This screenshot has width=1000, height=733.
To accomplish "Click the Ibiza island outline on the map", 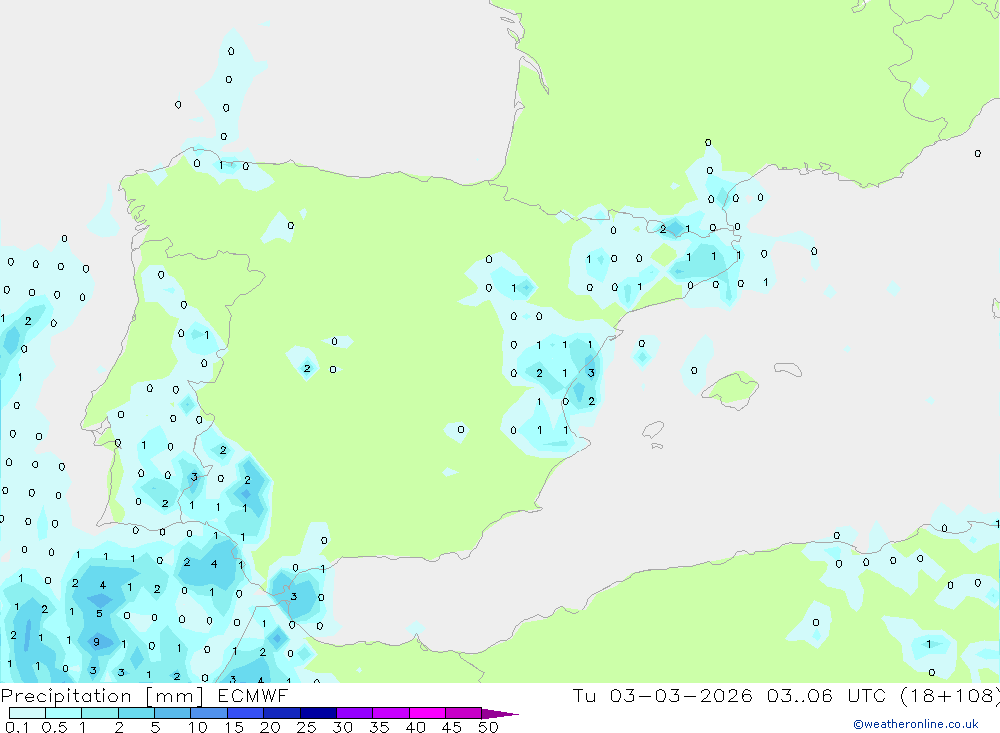I will (x=653, y=430).
